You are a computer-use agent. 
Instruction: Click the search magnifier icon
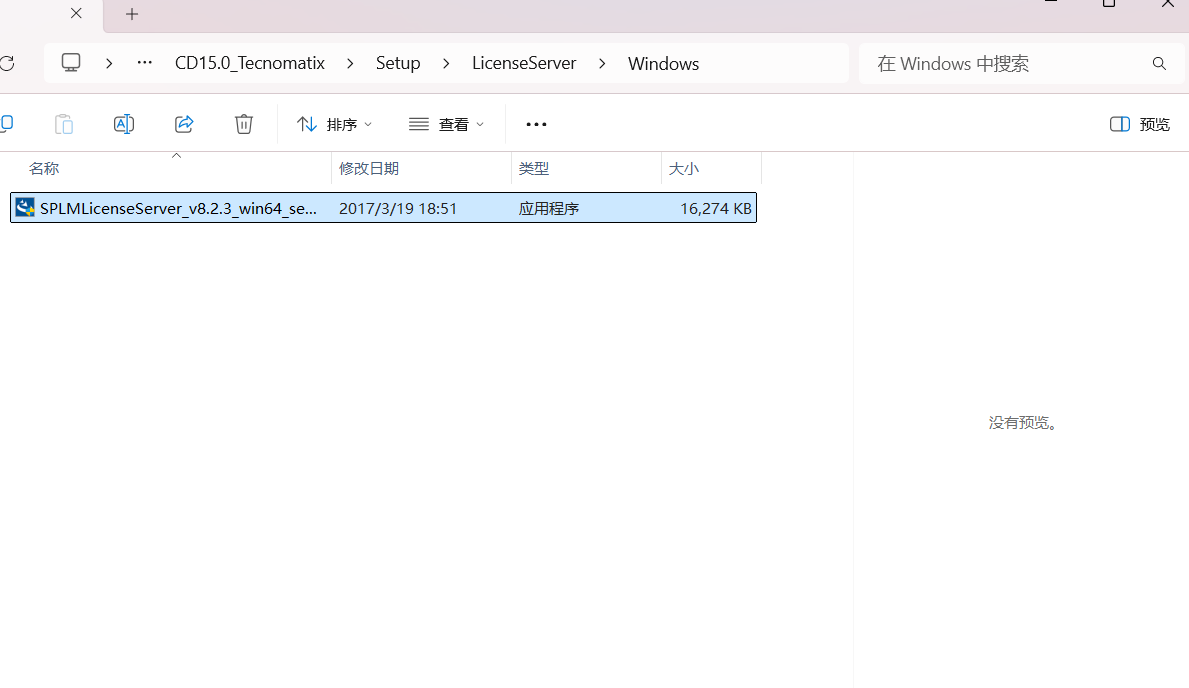[x=1159, y=64]
